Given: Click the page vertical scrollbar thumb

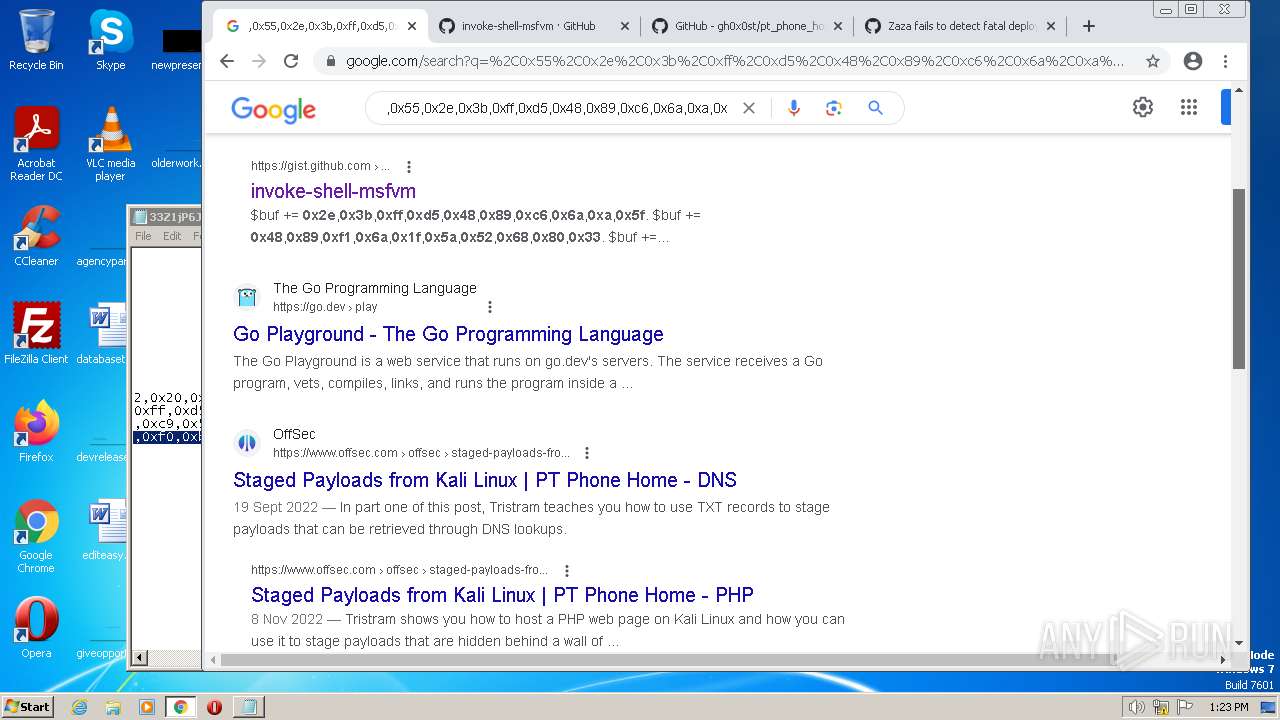Looking at the screenshot, I should tap(1239, 278).
